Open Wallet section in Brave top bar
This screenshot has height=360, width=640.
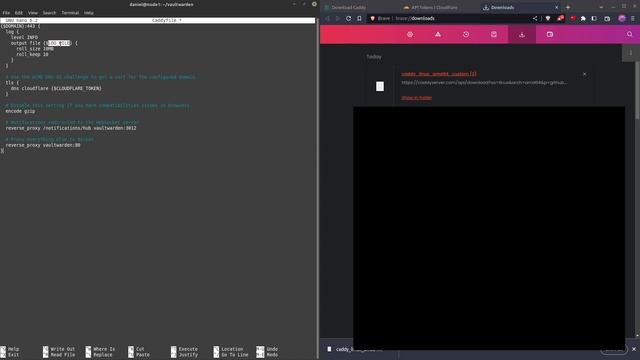click(550, 34)
